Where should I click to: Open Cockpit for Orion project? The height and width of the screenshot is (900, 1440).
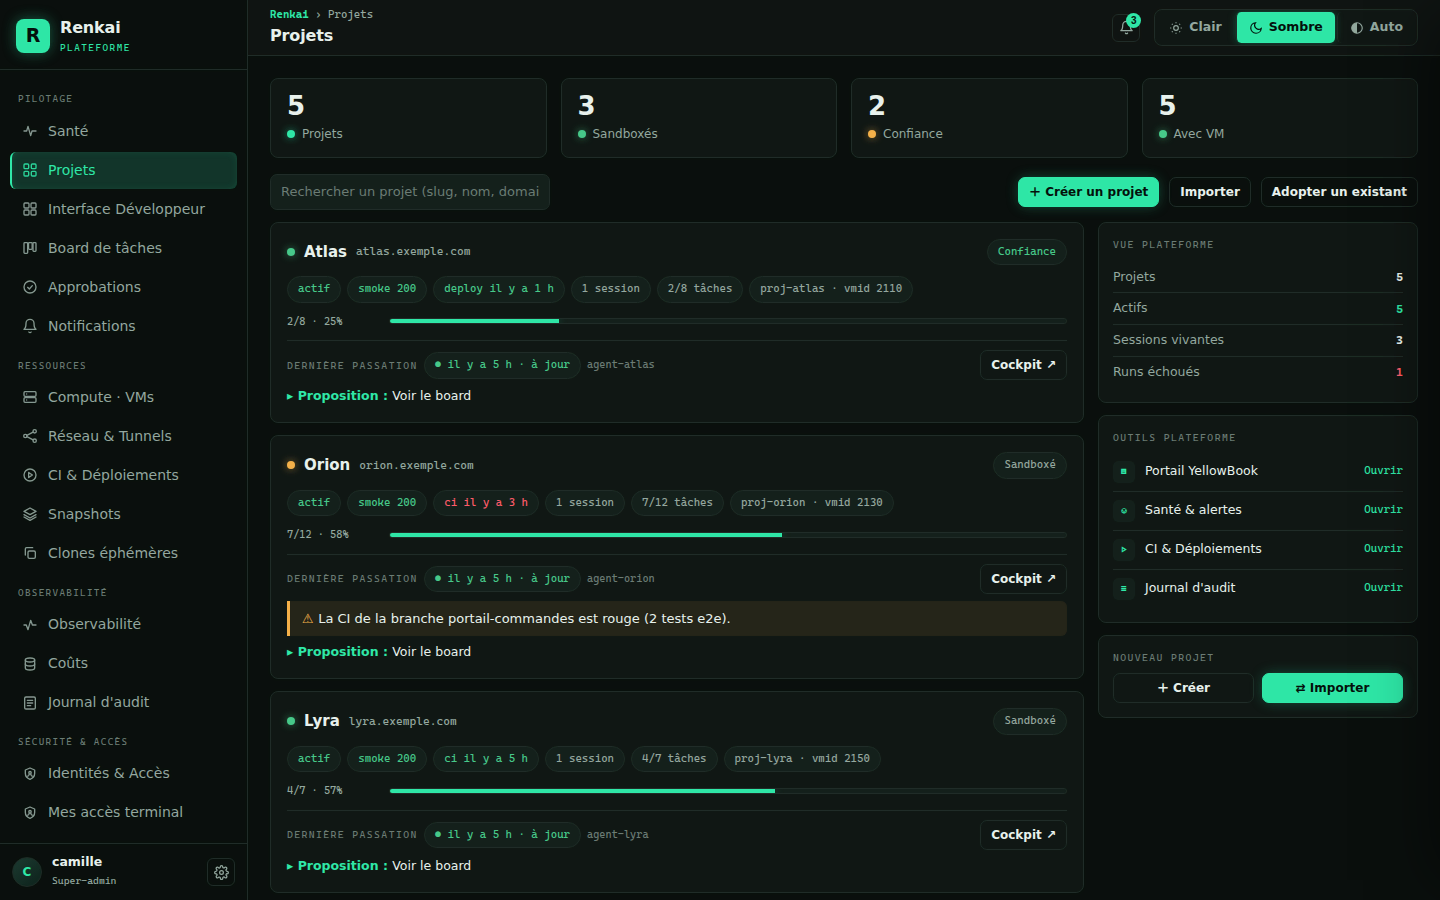pyautogui.click(x=1023, y=579)
